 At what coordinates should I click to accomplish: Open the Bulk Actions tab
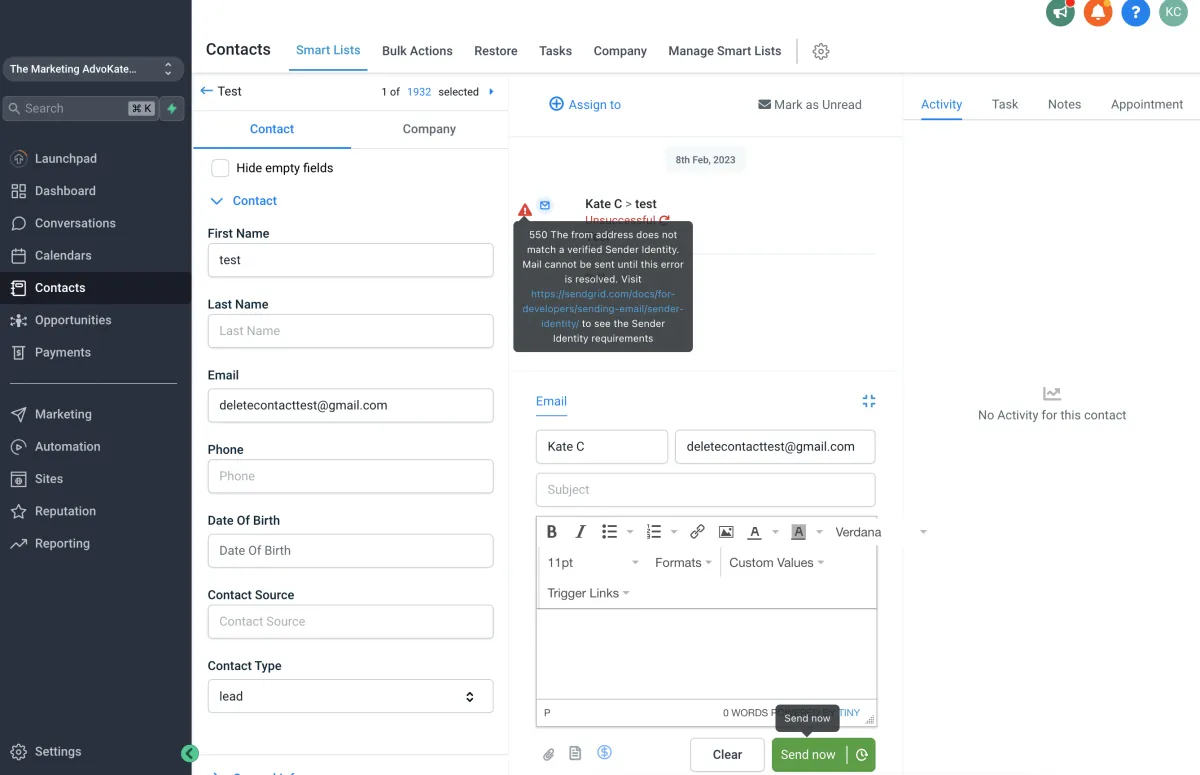(417, 51)
